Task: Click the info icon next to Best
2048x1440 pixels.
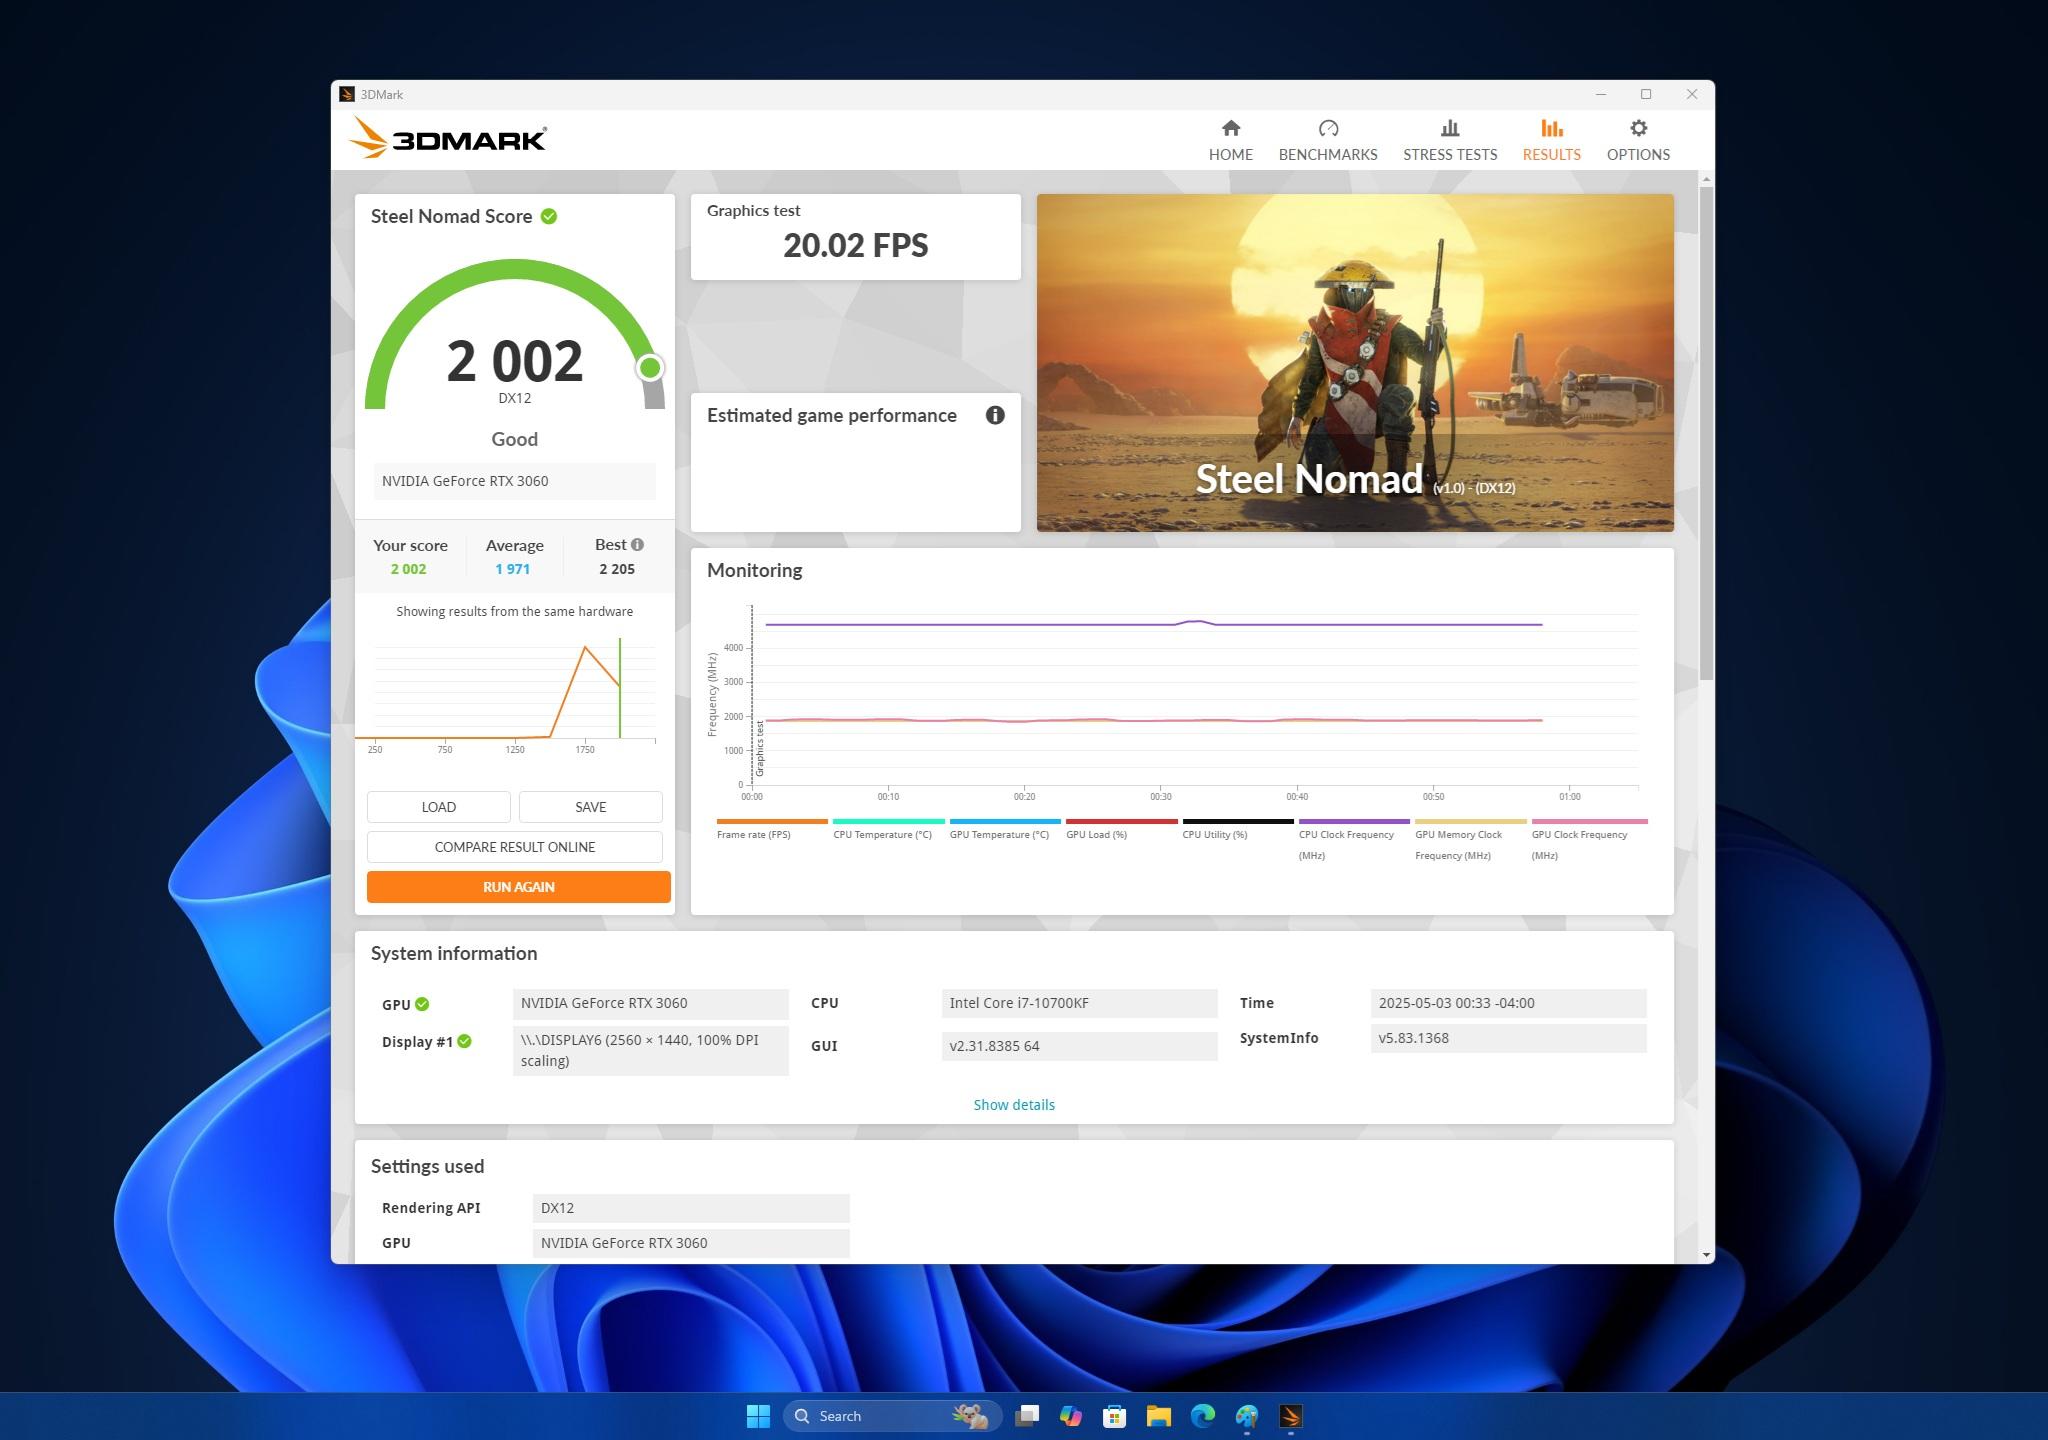Action: 638,545
